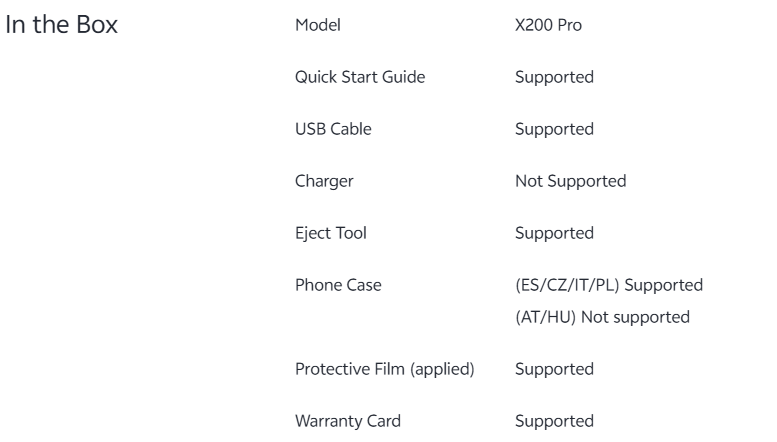This screenshot has width=777, height=442.
Task: Click the (AT/HU) Not supported text
Action: coord(603,317)
